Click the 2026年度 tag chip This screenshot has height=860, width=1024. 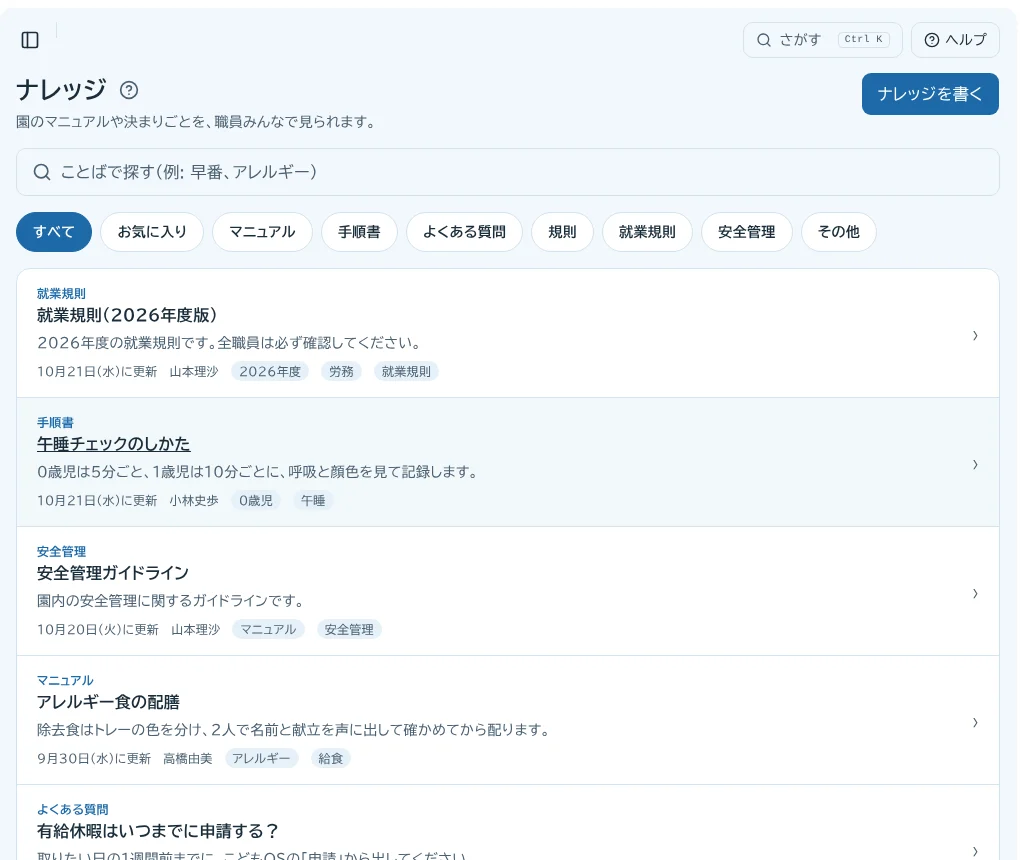click(270, 372)
